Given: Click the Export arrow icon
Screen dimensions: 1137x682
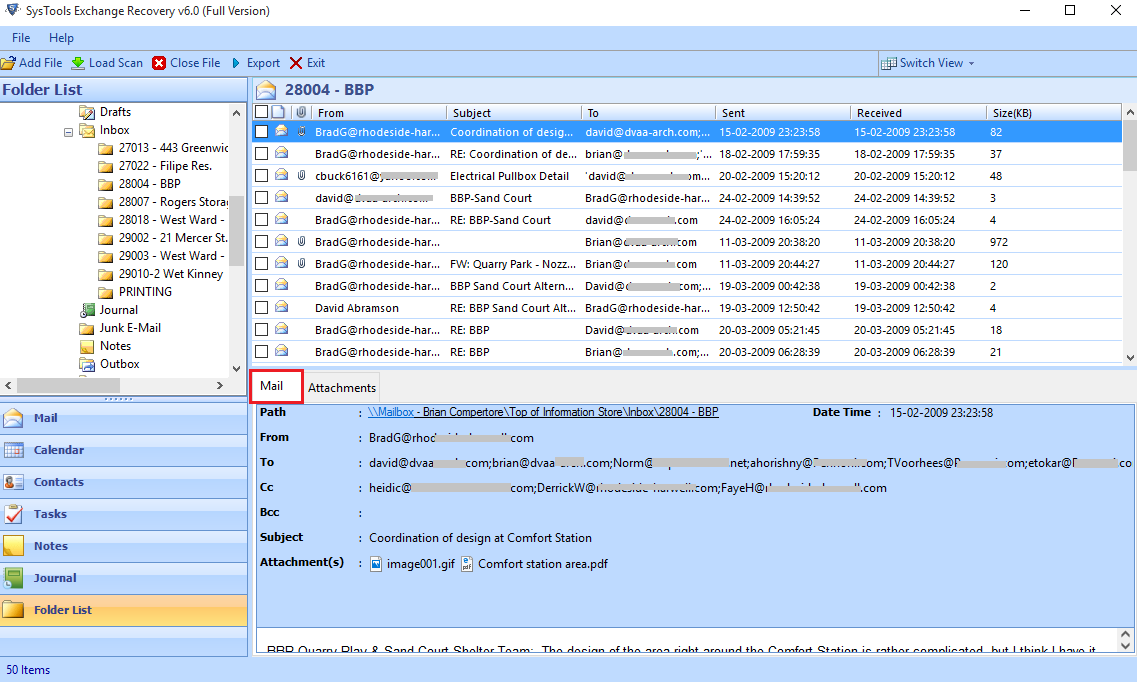Looking at the screenshot, I should coord(236,63).
